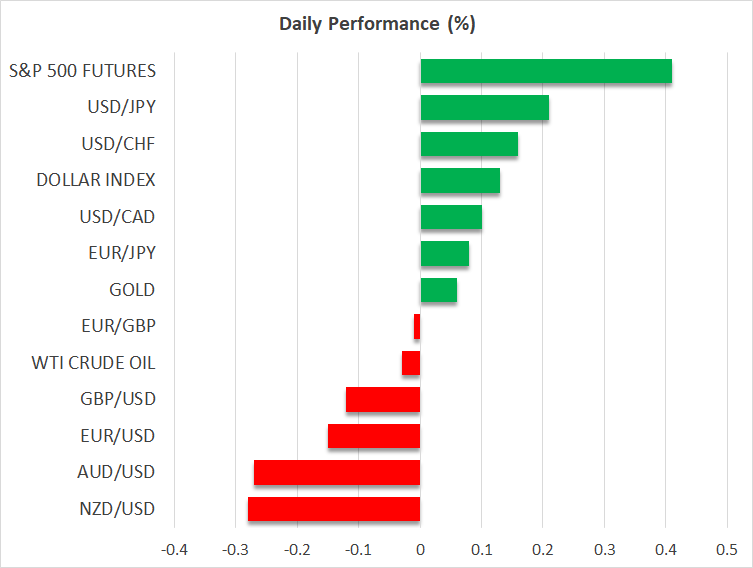Select the GBP/USD red bar

pos(383,400)
